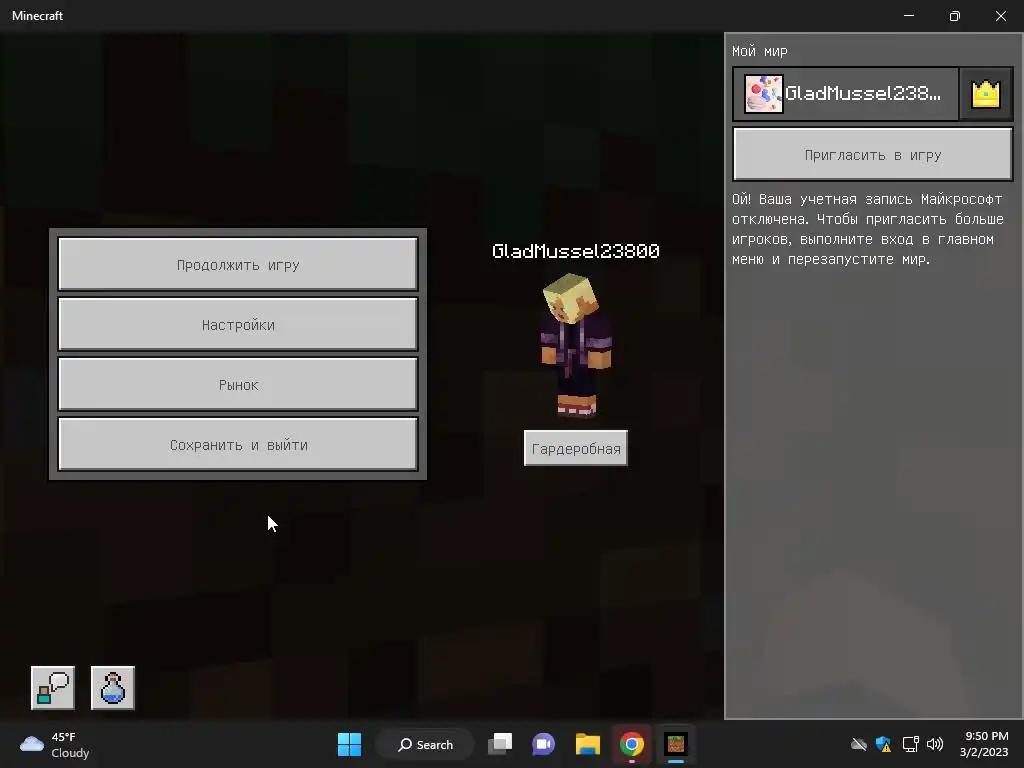This screenshot has height=768, width=1024.
Task: Switch to Google Chrome in taskbar
Action: click(x=632, y=744)
